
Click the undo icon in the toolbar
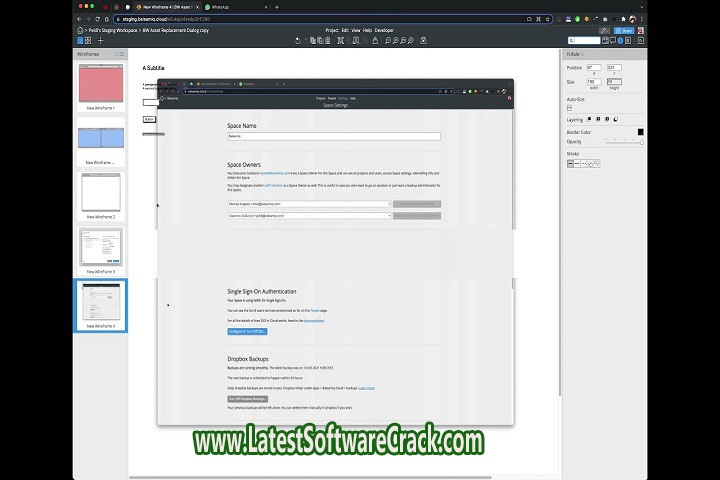[299, 41]
